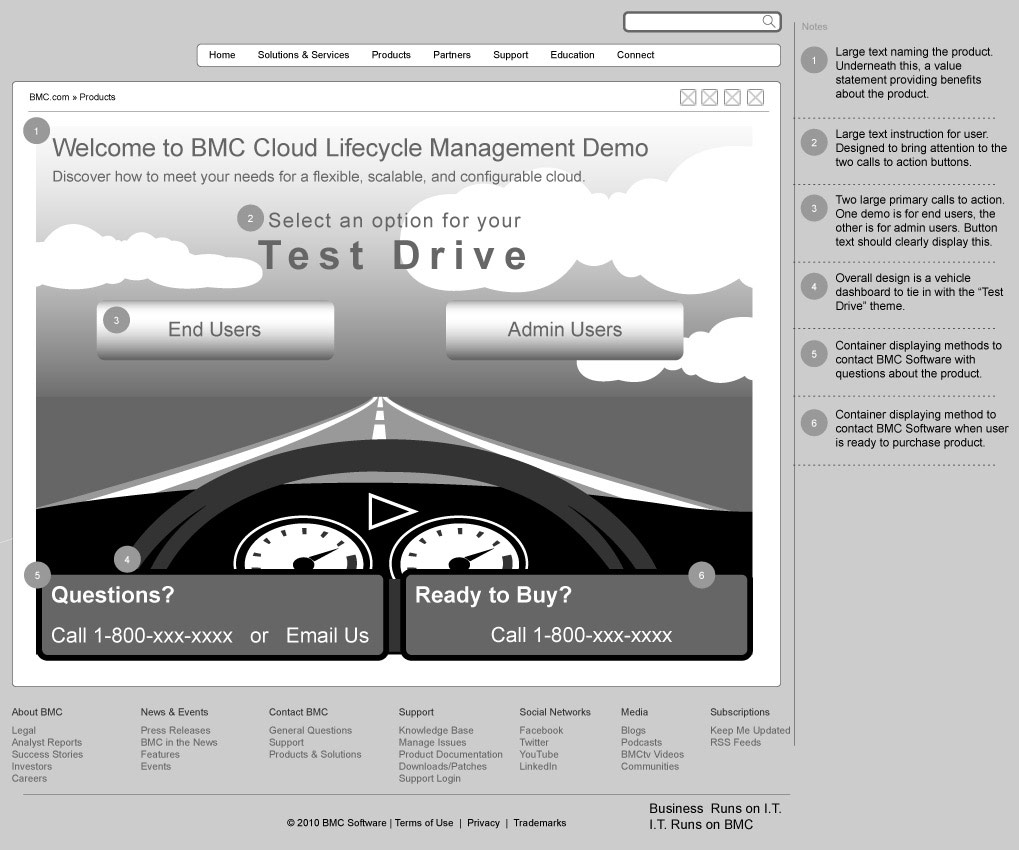Open Connect in the top navigation bar
Viewport: 1019px width, 850px height.
coord(635,55)
